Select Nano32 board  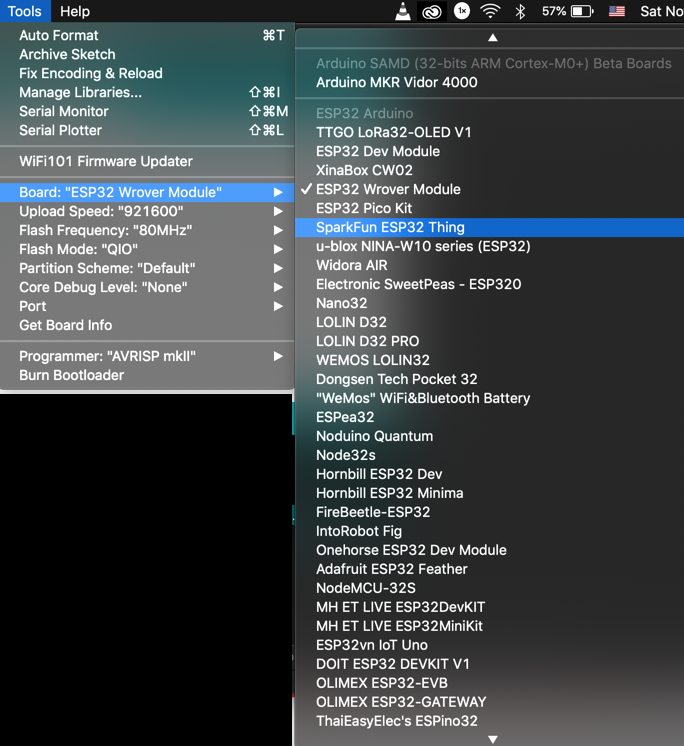tap(489, 304)
